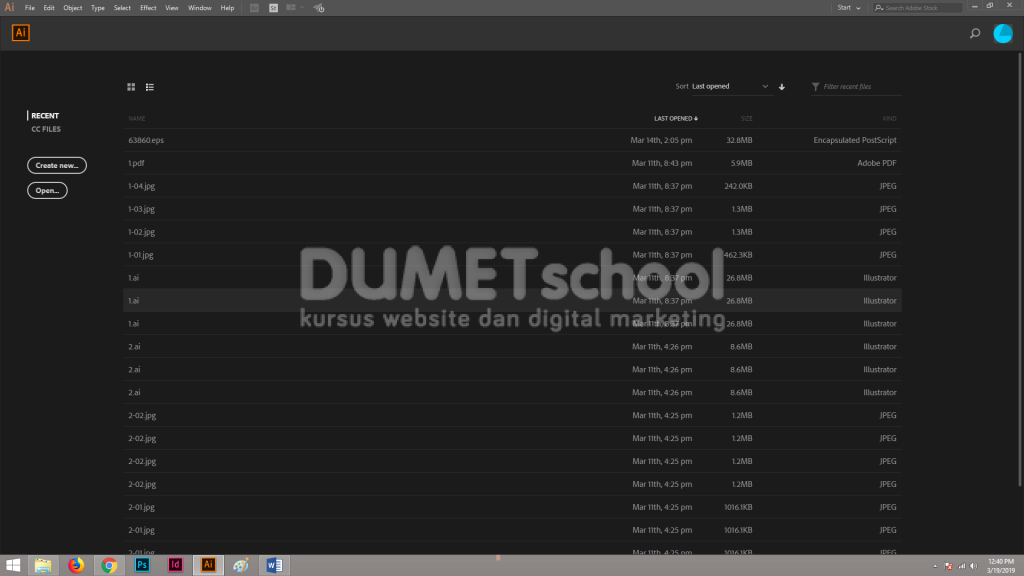Sort by LAST OPENED column header
This screenshot has height=576, width=1024.
point(676,118)
